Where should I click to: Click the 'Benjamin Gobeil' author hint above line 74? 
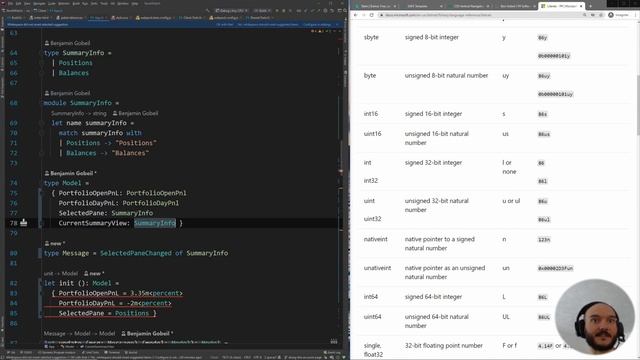click(70, 173)
